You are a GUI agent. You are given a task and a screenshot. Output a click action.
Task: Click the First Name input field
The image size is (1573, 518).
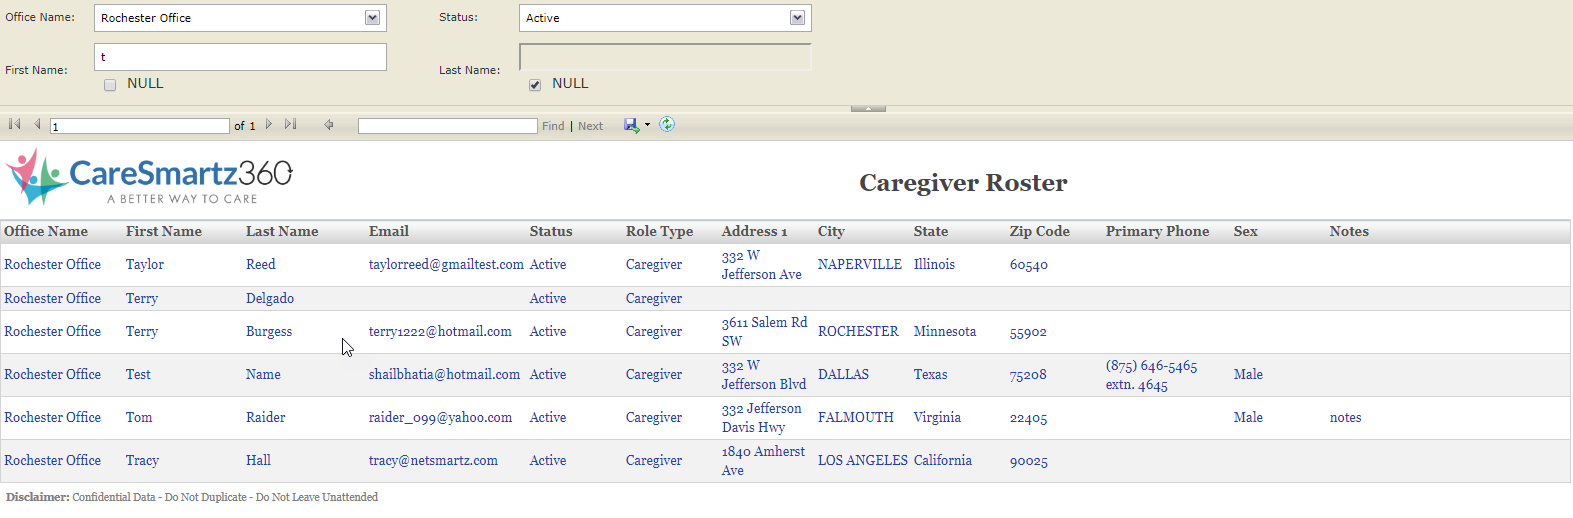pos(240,57)
